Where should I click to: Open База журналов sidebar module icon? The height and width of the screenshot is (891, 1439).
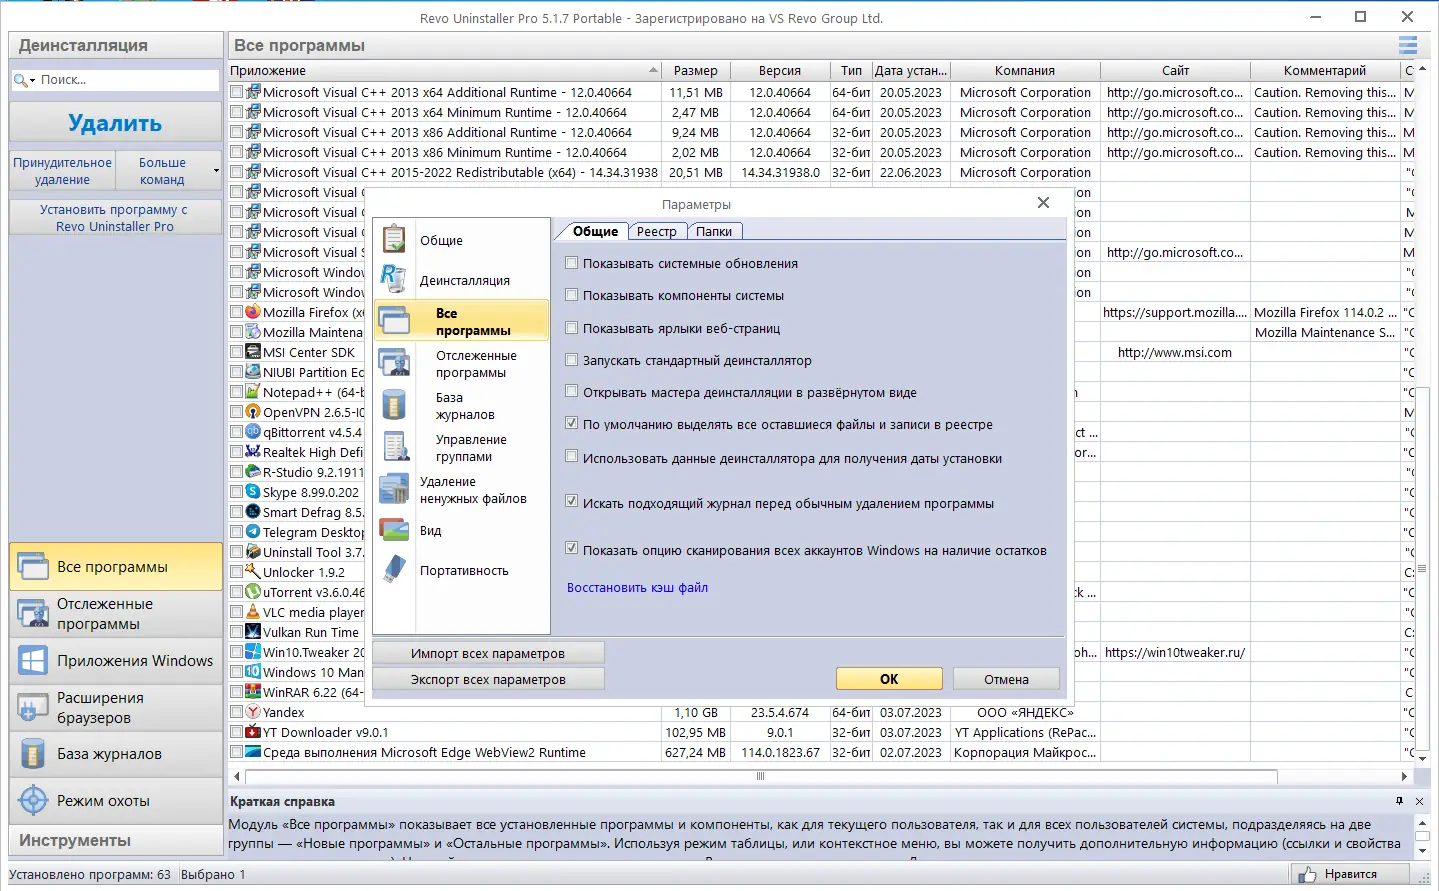pyautogui.click(x=33, y=754)
